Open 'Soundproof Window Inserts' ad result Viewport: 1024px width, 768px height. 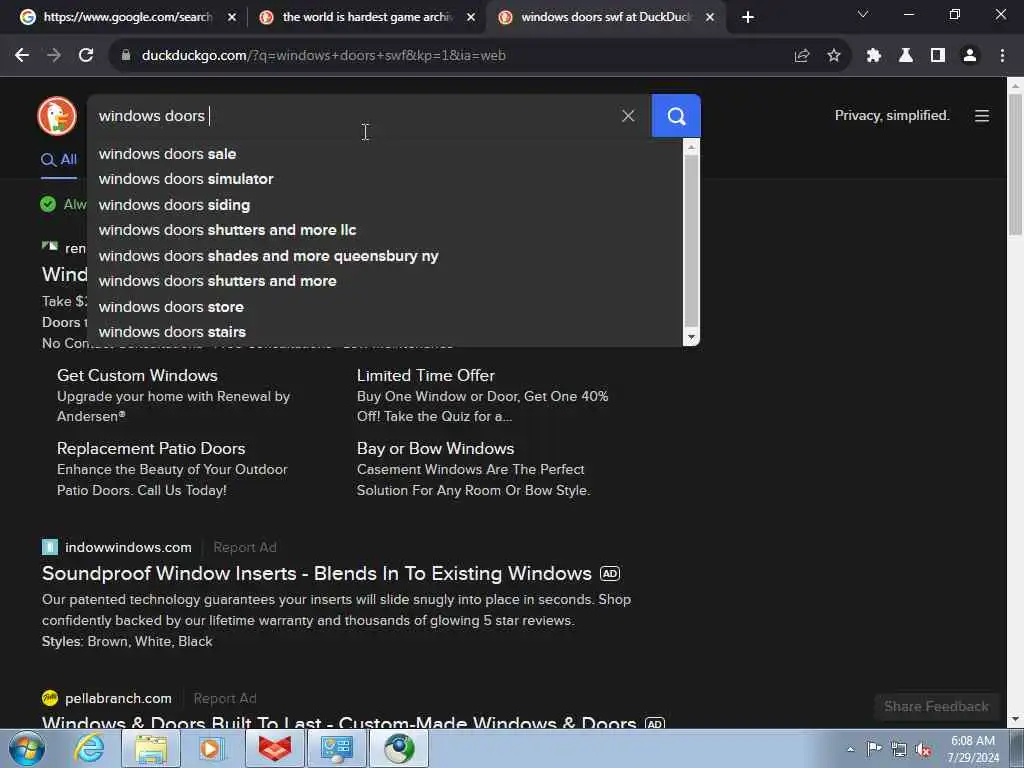317,573
